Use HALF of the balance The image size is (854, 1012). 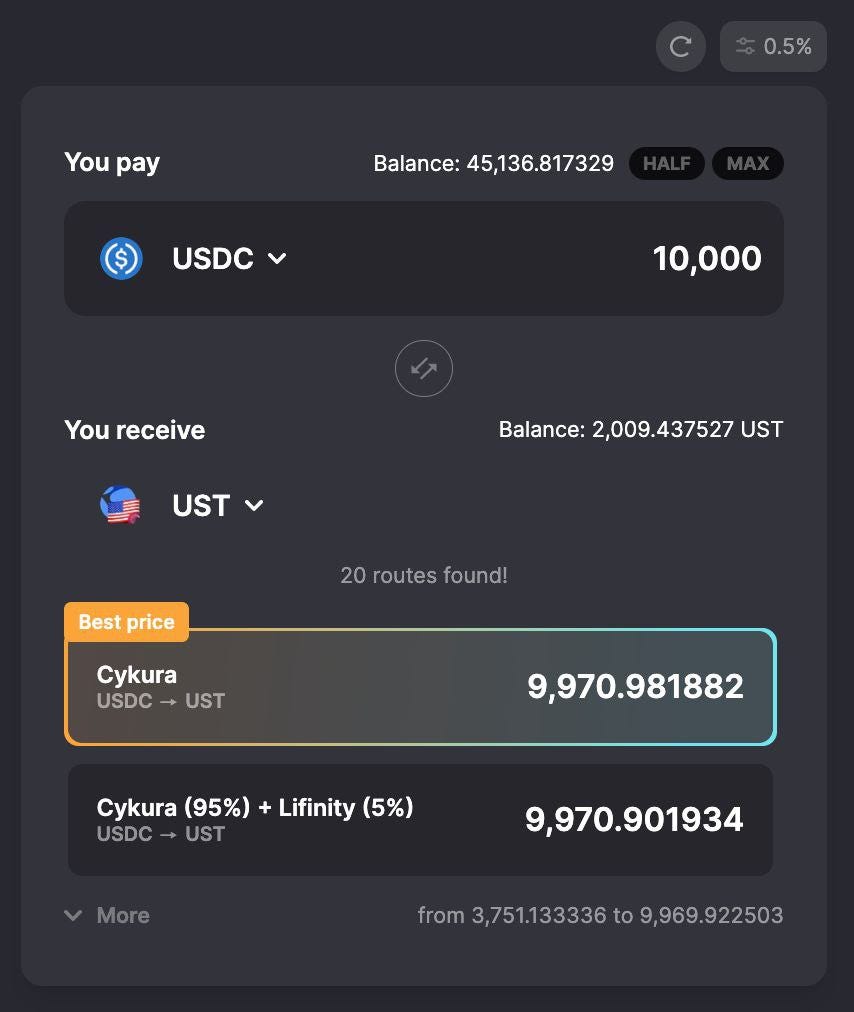click(666, 163)
